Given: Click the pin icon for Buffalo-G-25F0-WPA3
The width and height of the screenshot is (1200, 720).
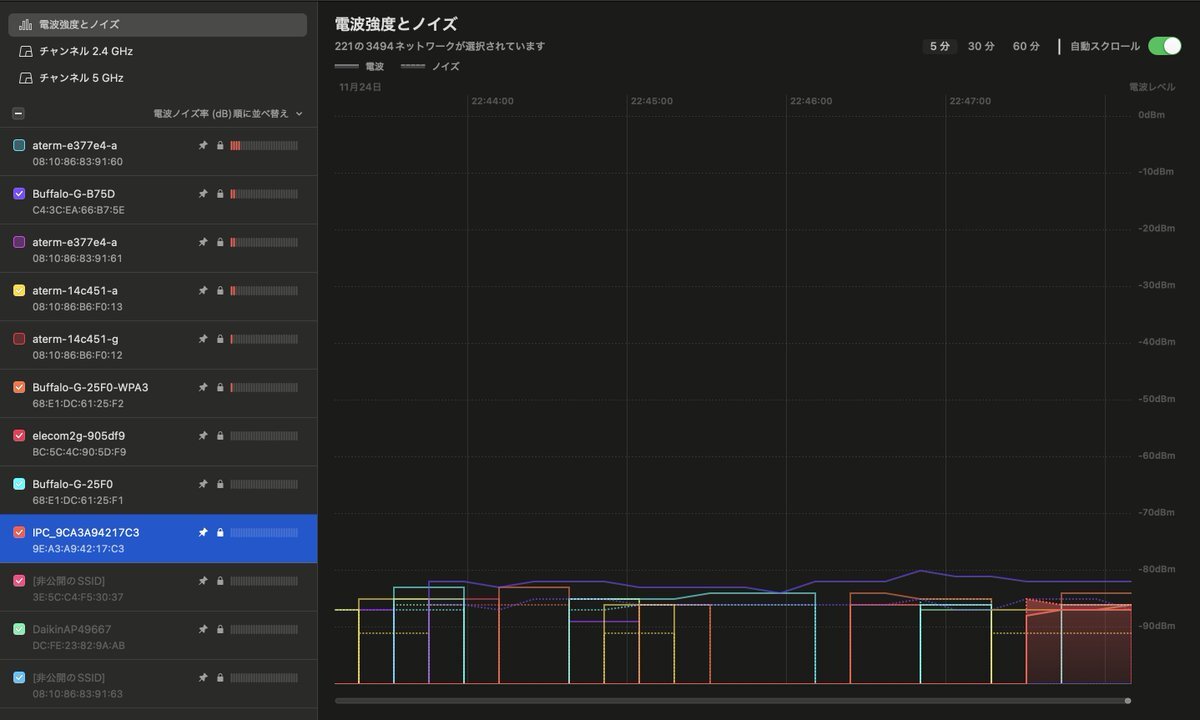Looking at the screenshot, I should pos(203,388).
